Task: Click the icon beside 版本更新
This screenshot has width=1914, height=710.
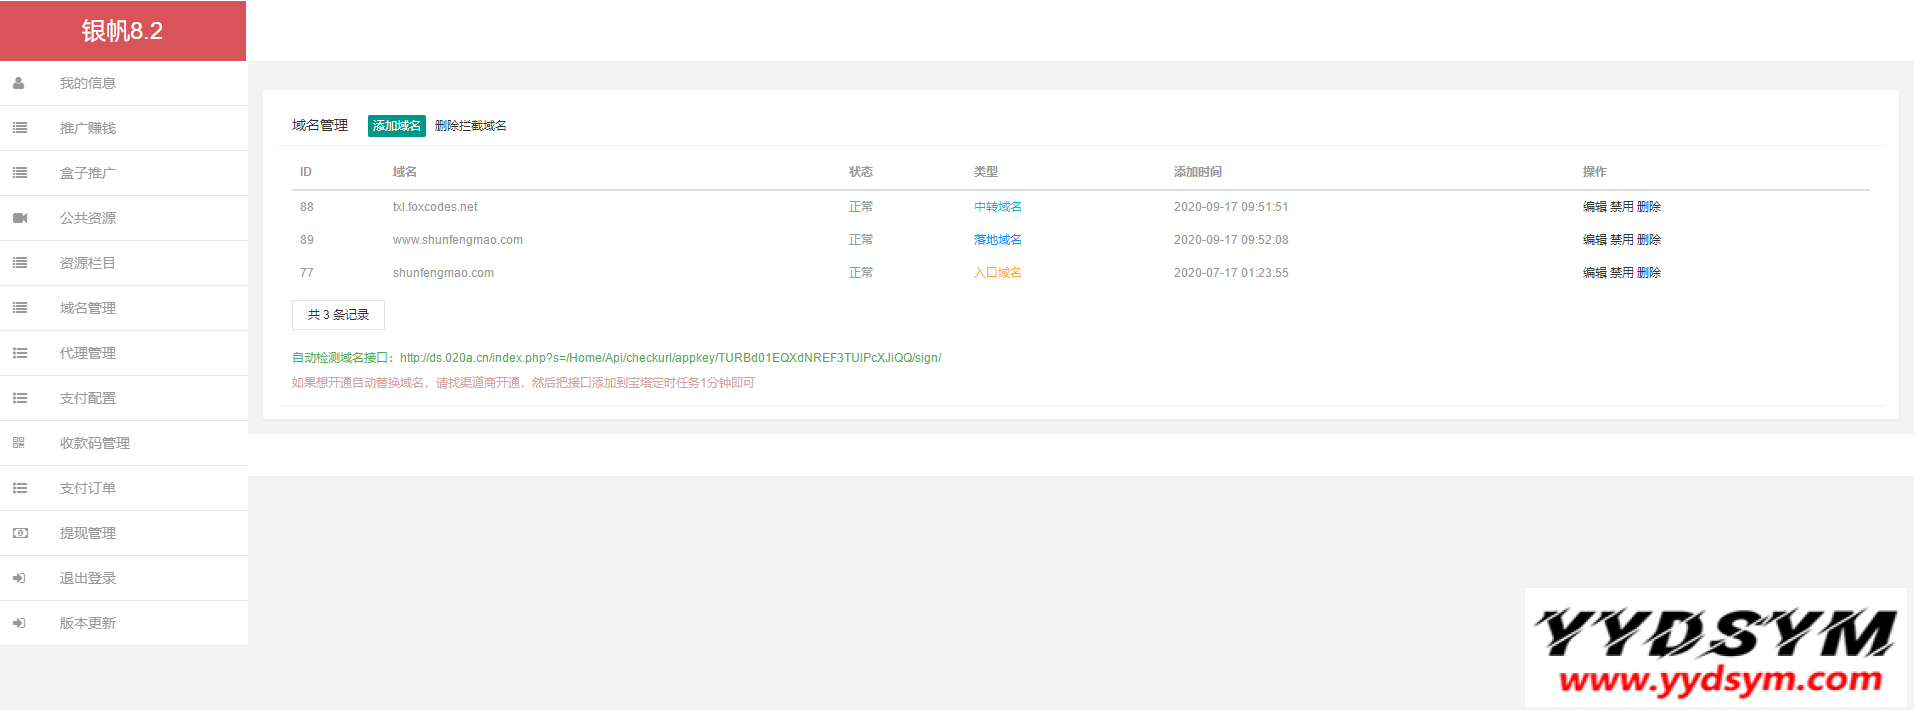Action: tap(19, 623)
